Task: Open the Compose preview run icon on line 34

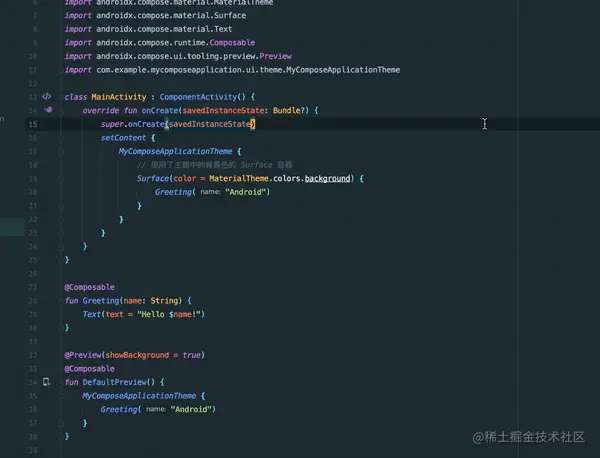Action: [46, 381]
